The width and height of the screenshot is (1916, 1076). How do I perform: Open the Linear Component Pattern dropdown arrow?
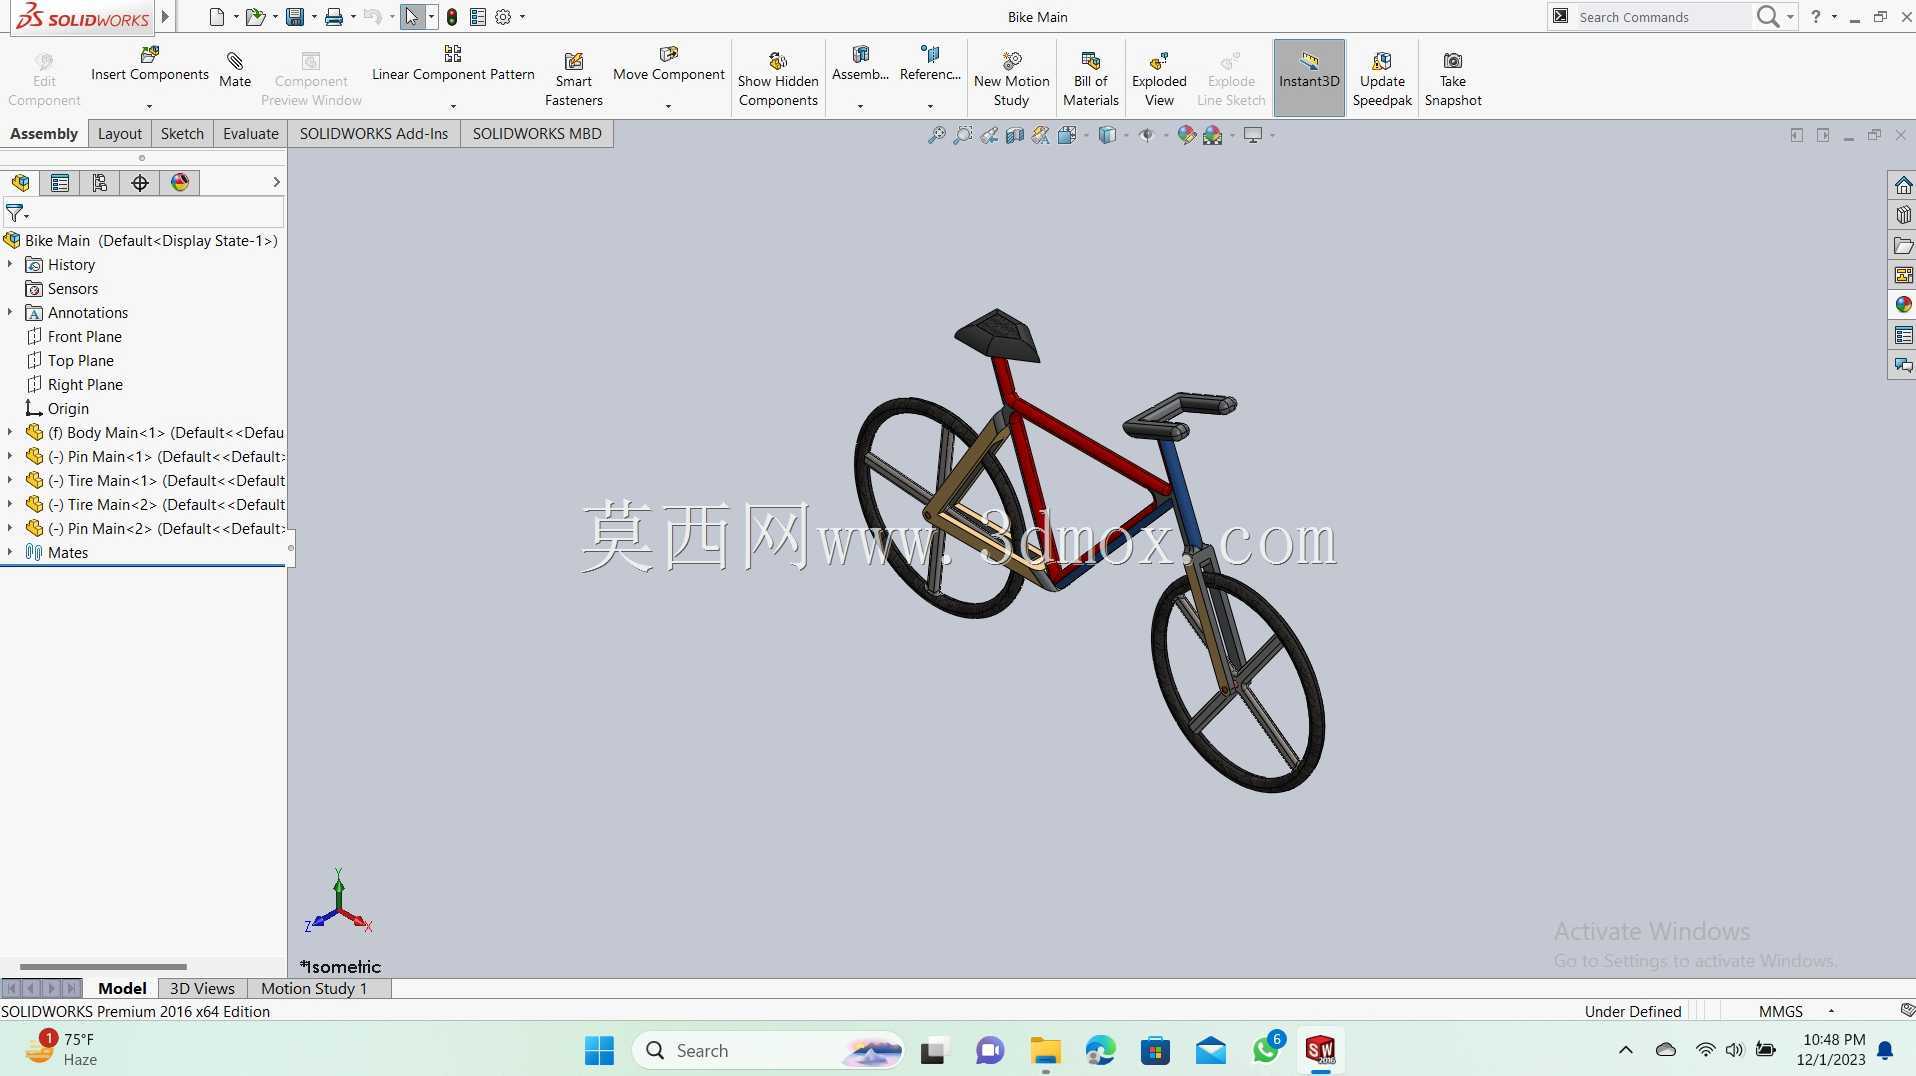pyautogui.click(x=453, y=106)
